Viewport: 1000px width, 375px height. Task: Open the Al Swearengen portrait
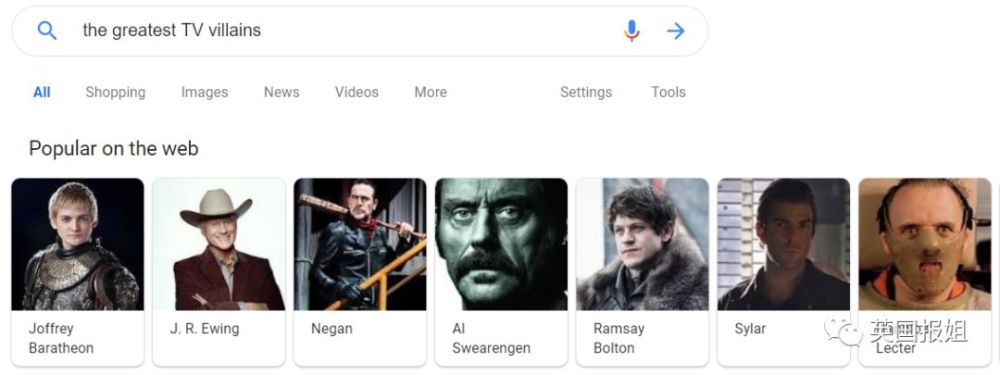pyautogui.click(x=501, y=244)
